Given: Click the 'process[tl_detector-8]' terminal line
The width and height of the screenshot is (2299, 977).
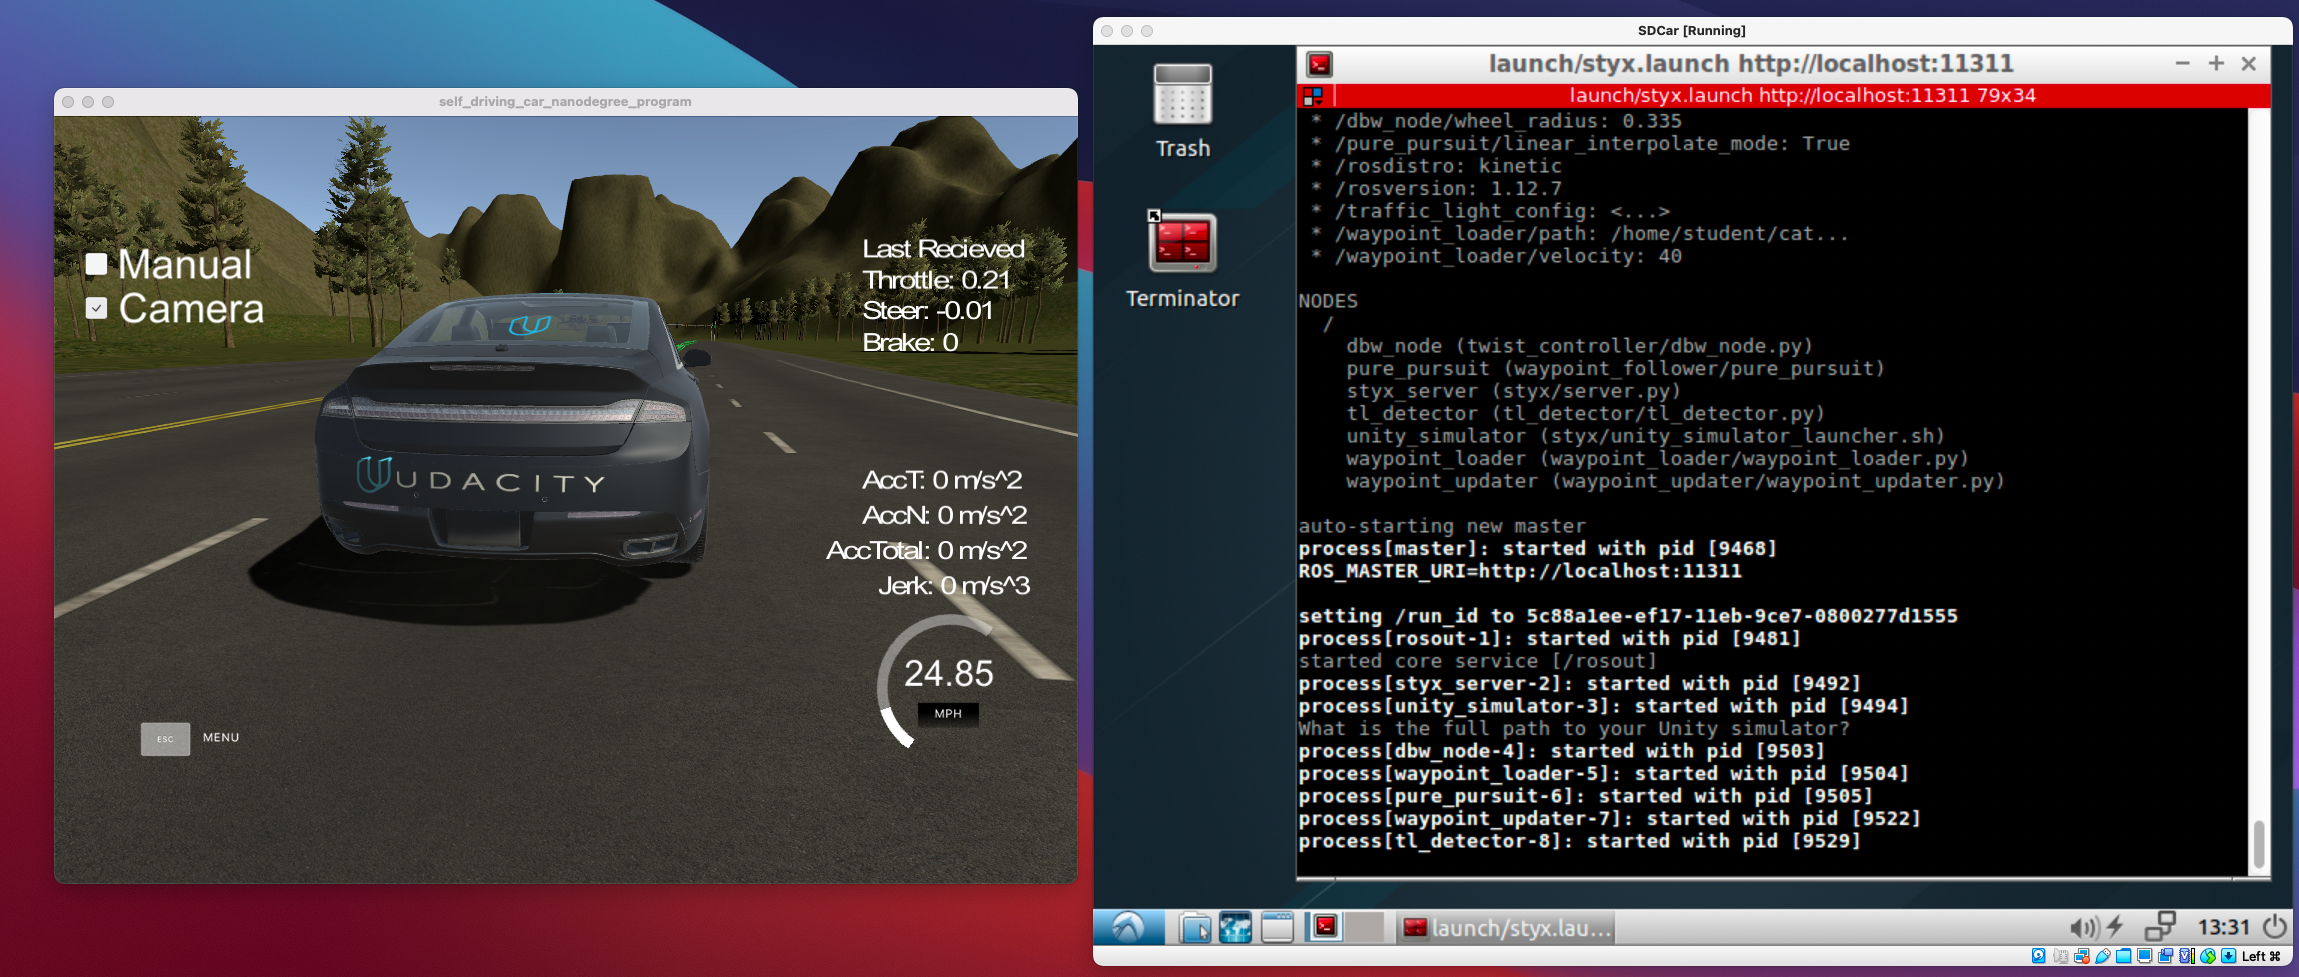Looking at the screenshot, I should click(1579, 841).
